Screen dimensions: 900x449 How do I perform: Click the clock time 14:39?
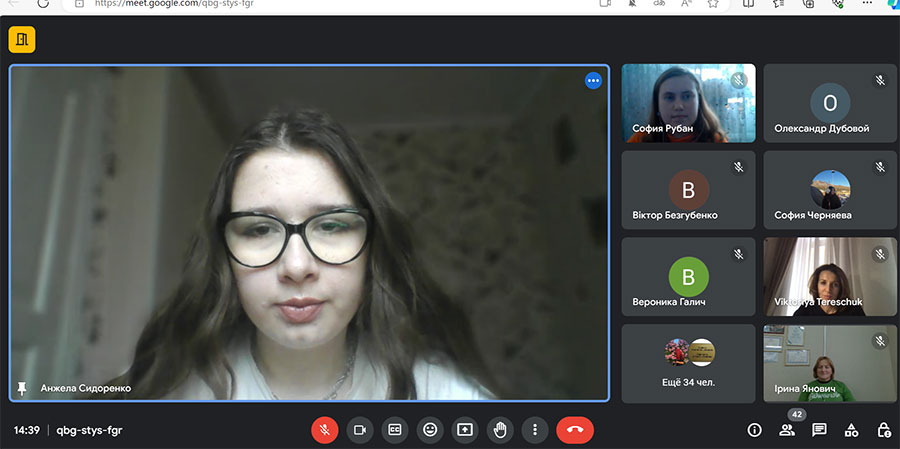26,430
